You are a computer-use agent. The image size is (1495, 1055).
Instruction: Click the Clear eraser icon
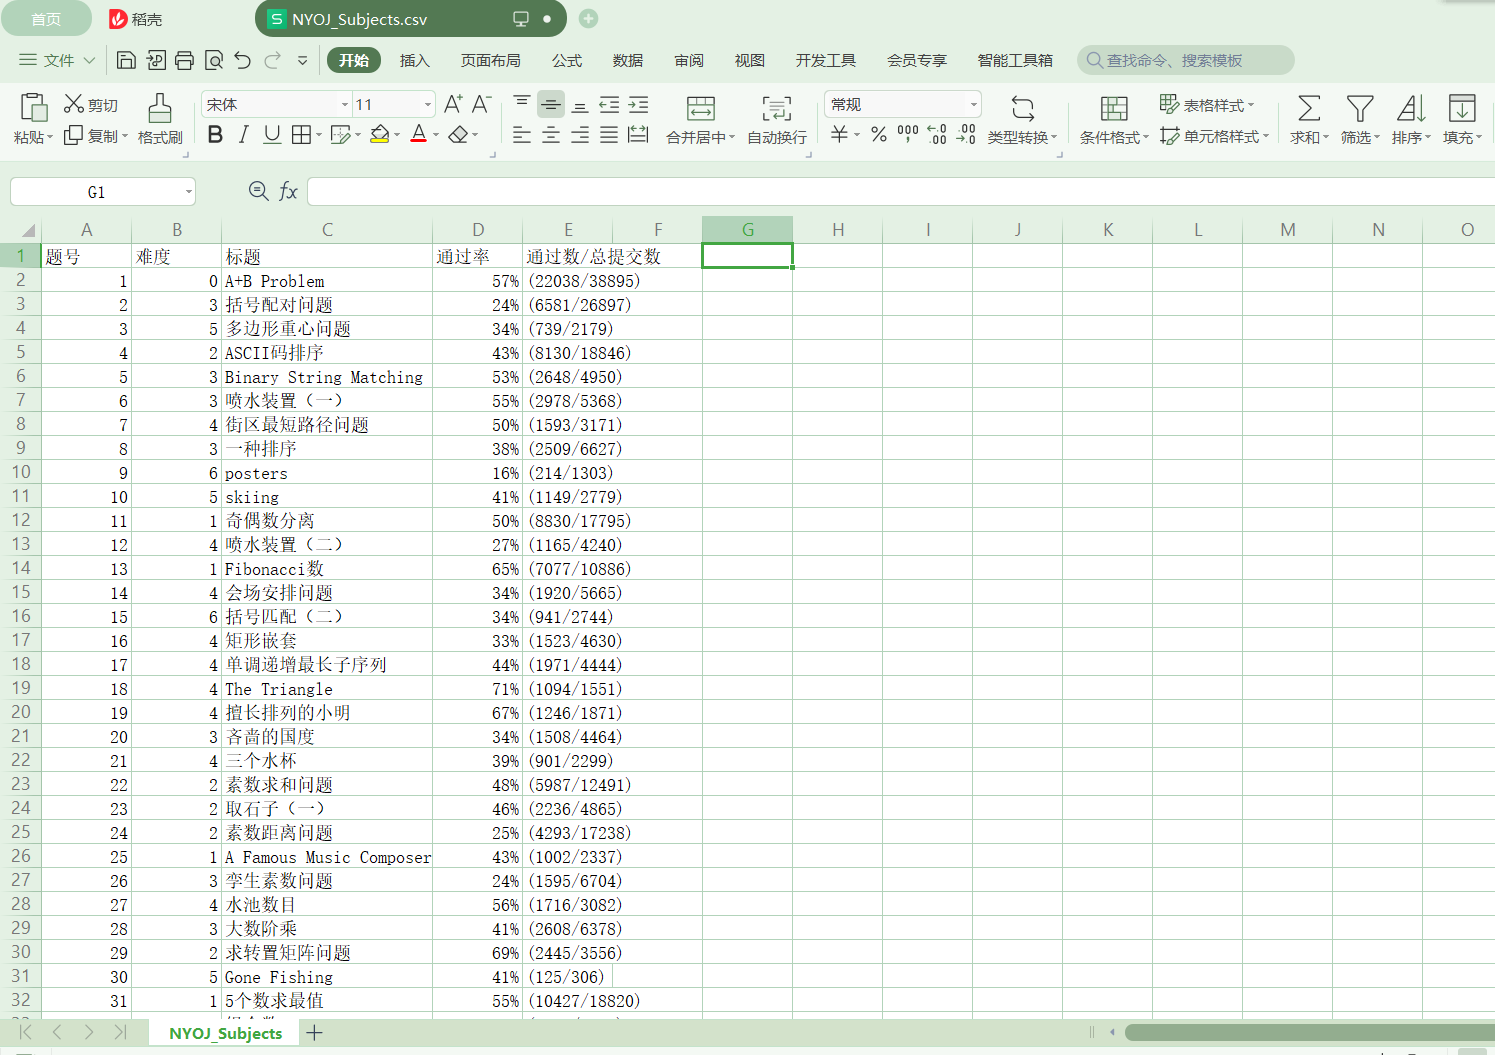(458, 134)
